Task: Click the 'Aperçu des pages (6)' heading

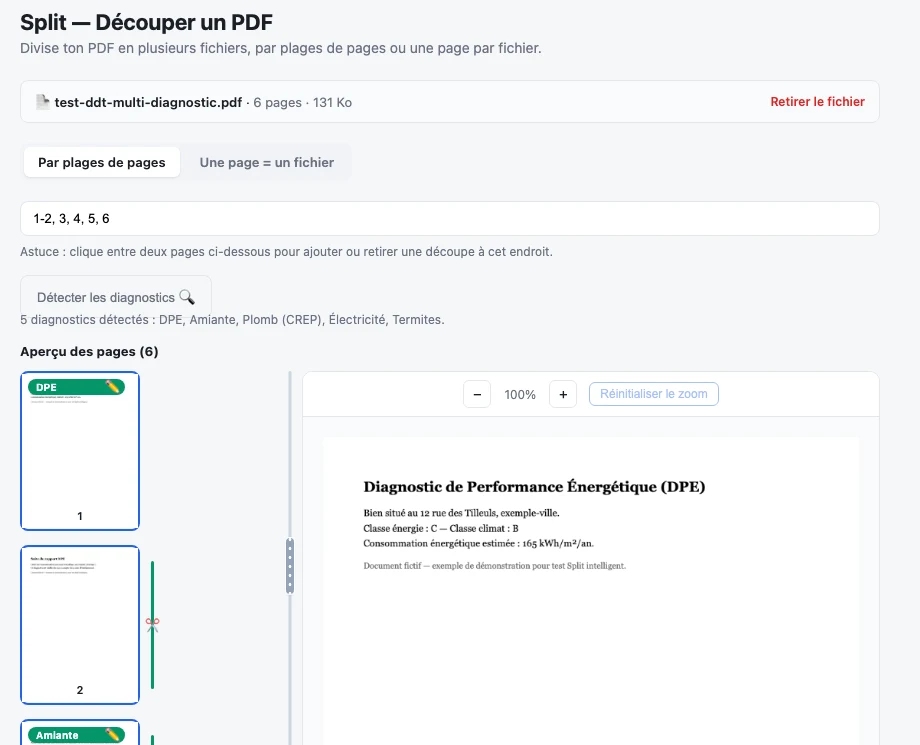Action: coord(89,351)
